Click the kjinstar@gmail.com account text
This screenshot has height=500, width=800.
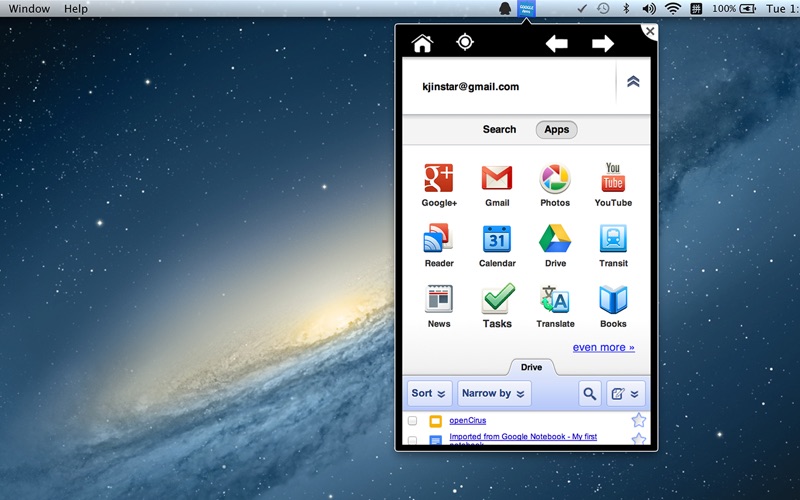(x=470, y=87)
